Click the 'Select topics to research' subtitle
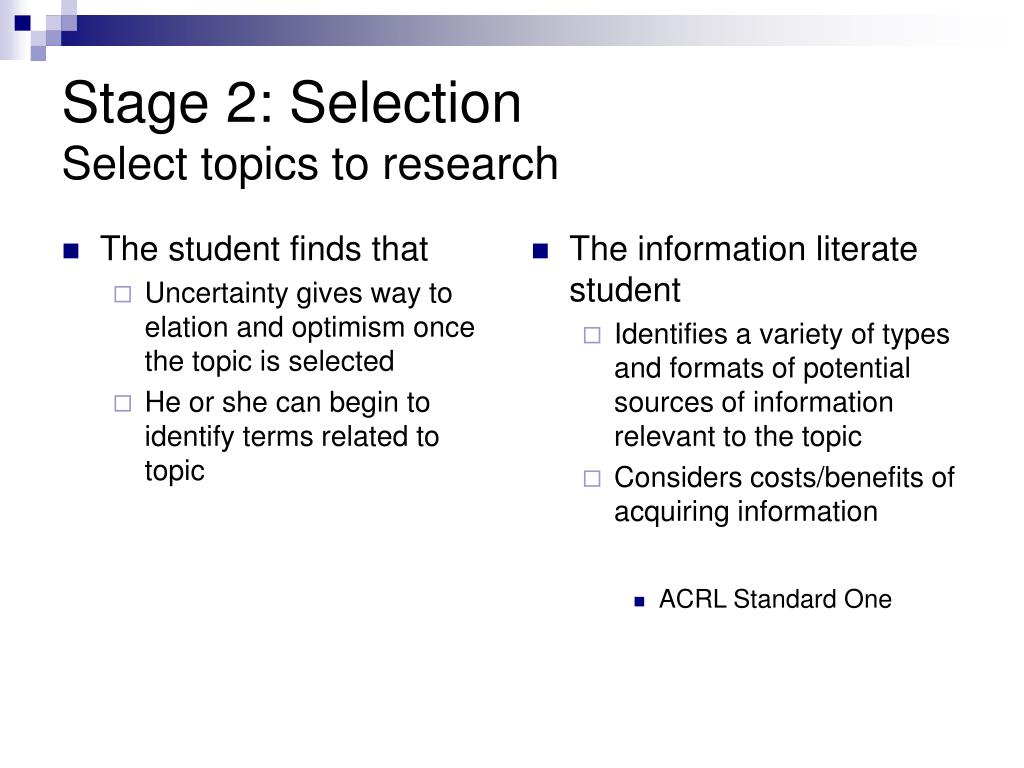The height and width of the screenshot is (768, 1024). (x=310, y=163)
